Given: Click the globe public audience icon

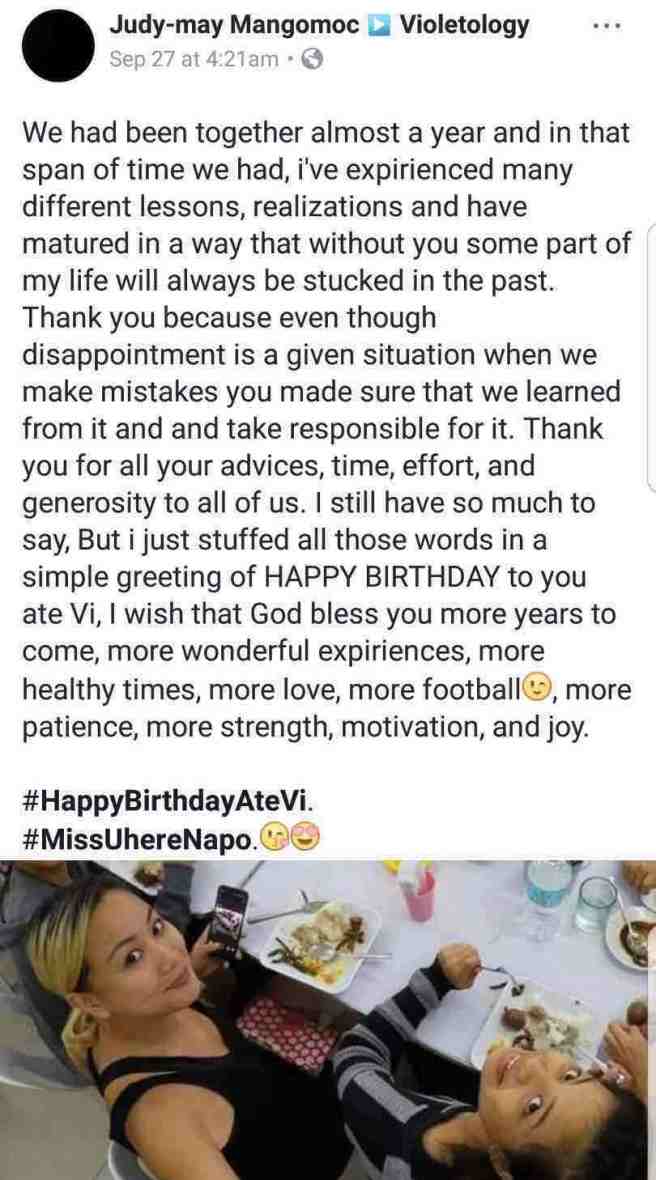Looking at the screenshot, I should click(x=311, y=59).
